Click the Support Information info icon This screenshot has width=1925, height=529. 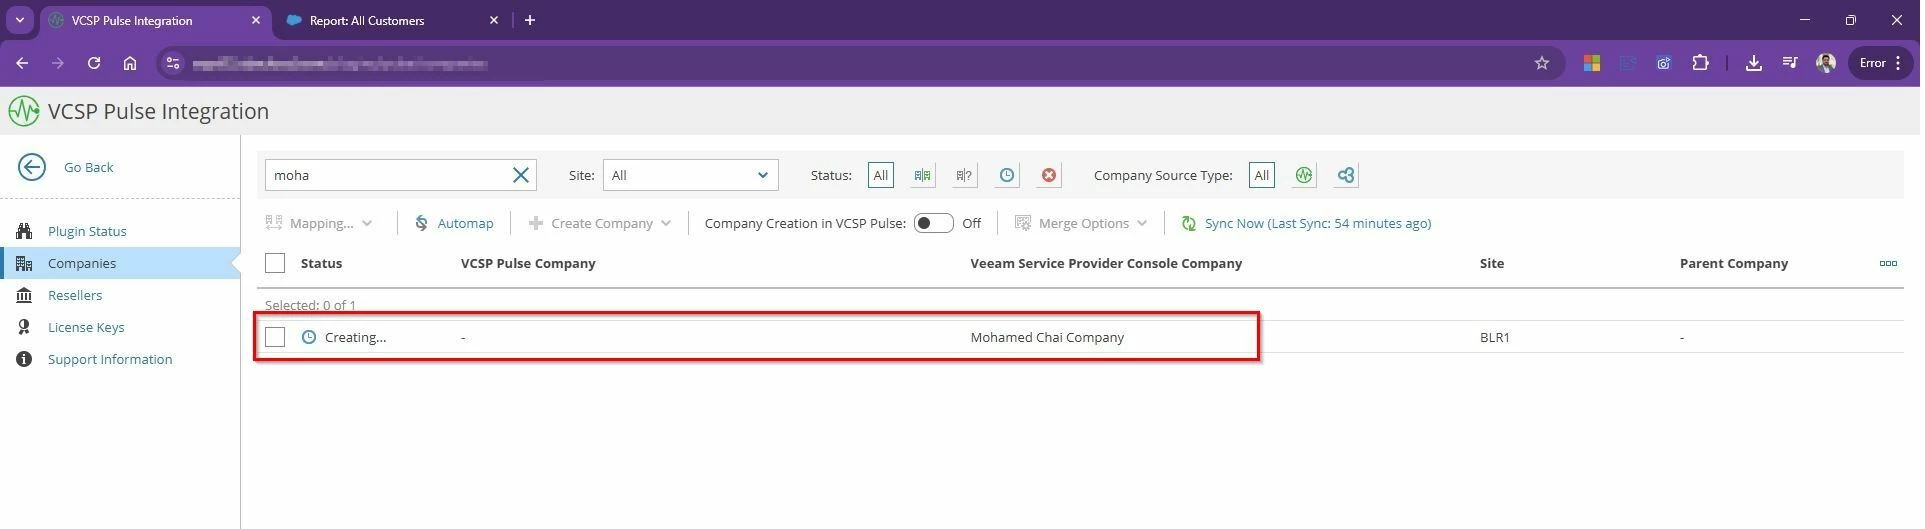(x=24, y=359)
